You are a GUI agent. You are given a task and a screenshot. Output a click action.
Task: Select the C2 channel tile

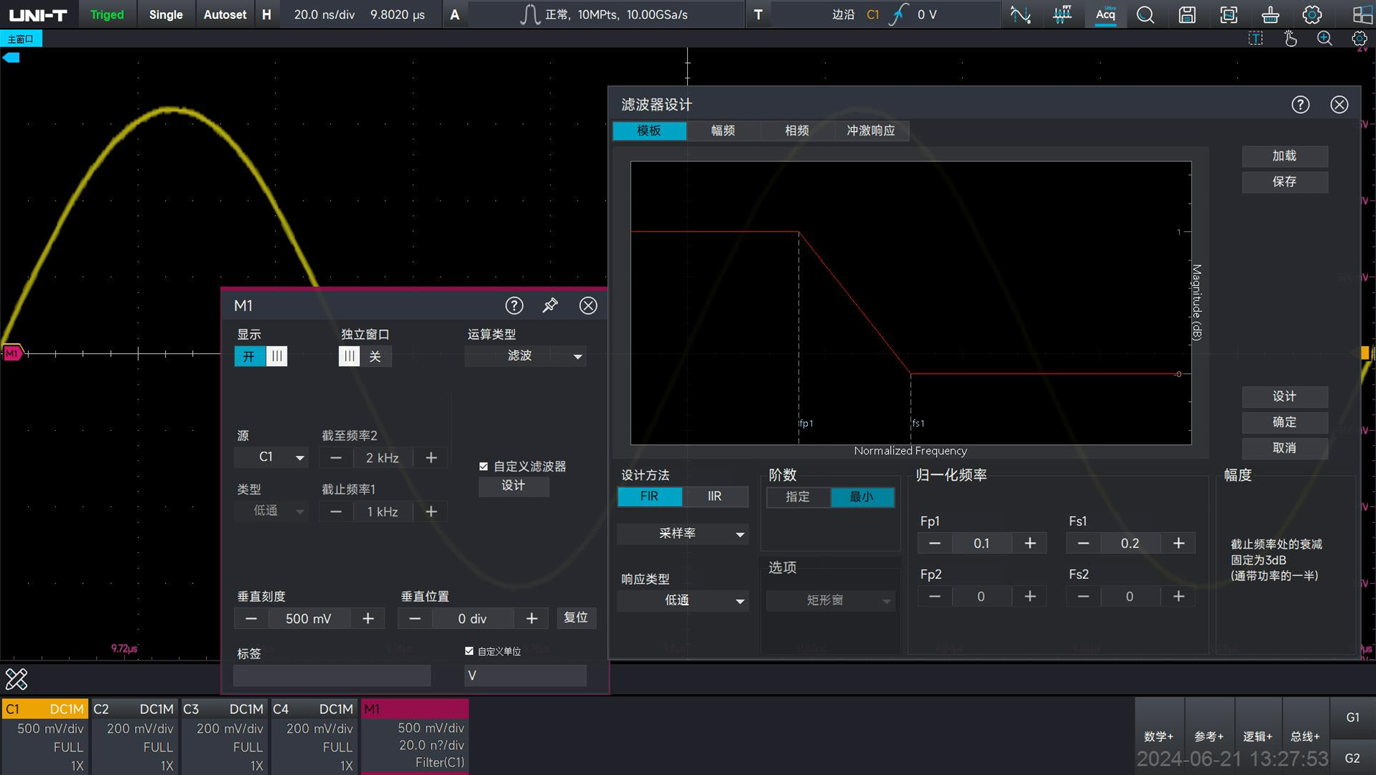click(135, 737)
